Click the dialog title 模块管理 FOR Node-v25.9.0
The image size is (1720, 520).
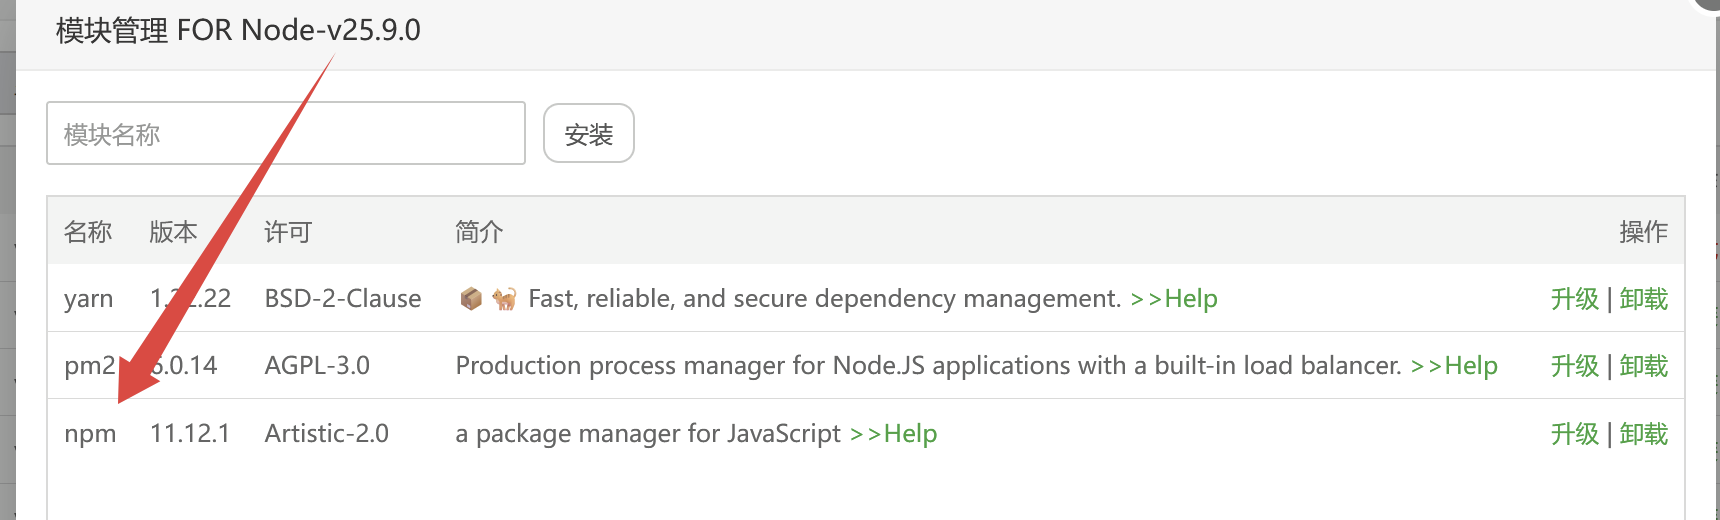(x=238, y=30)
